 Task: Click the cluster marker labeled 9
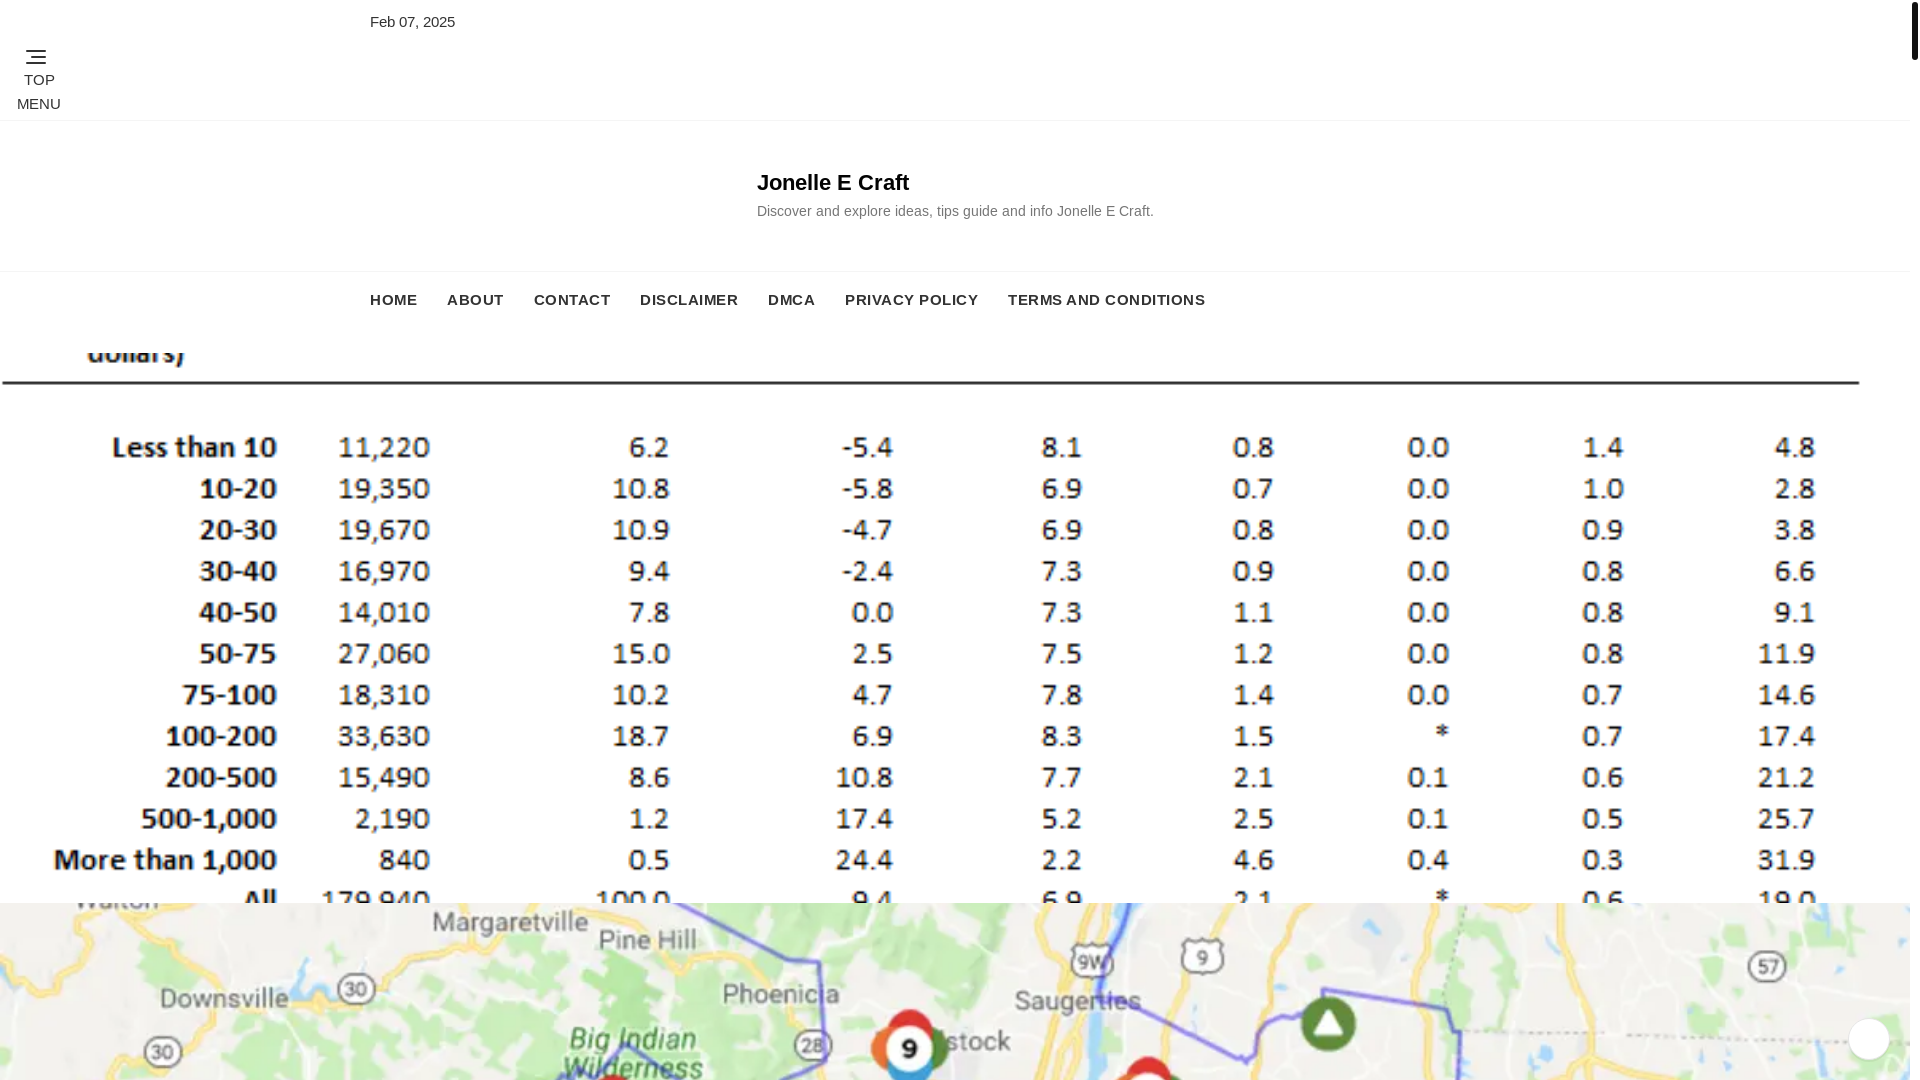pos(909,1046)
